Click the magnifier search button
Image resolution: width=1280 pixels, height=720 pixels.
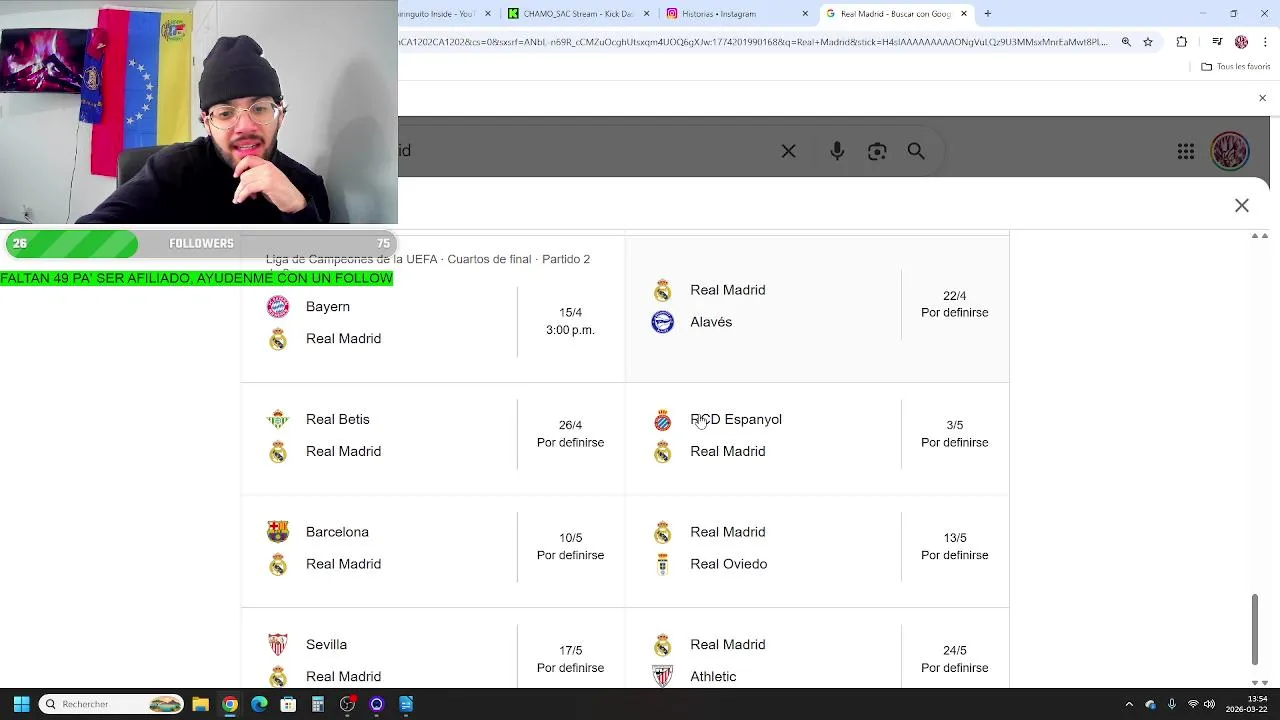(916, 151)
